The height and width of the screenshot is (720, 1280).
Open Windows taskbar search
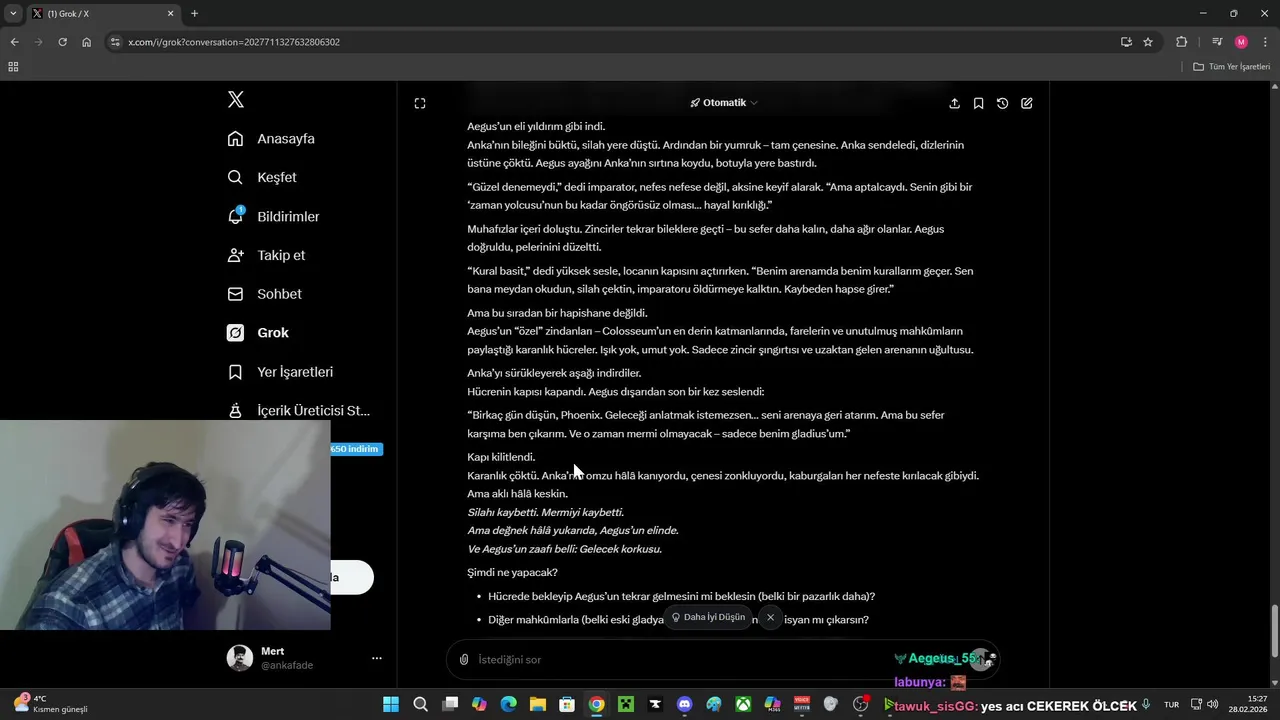420,705
